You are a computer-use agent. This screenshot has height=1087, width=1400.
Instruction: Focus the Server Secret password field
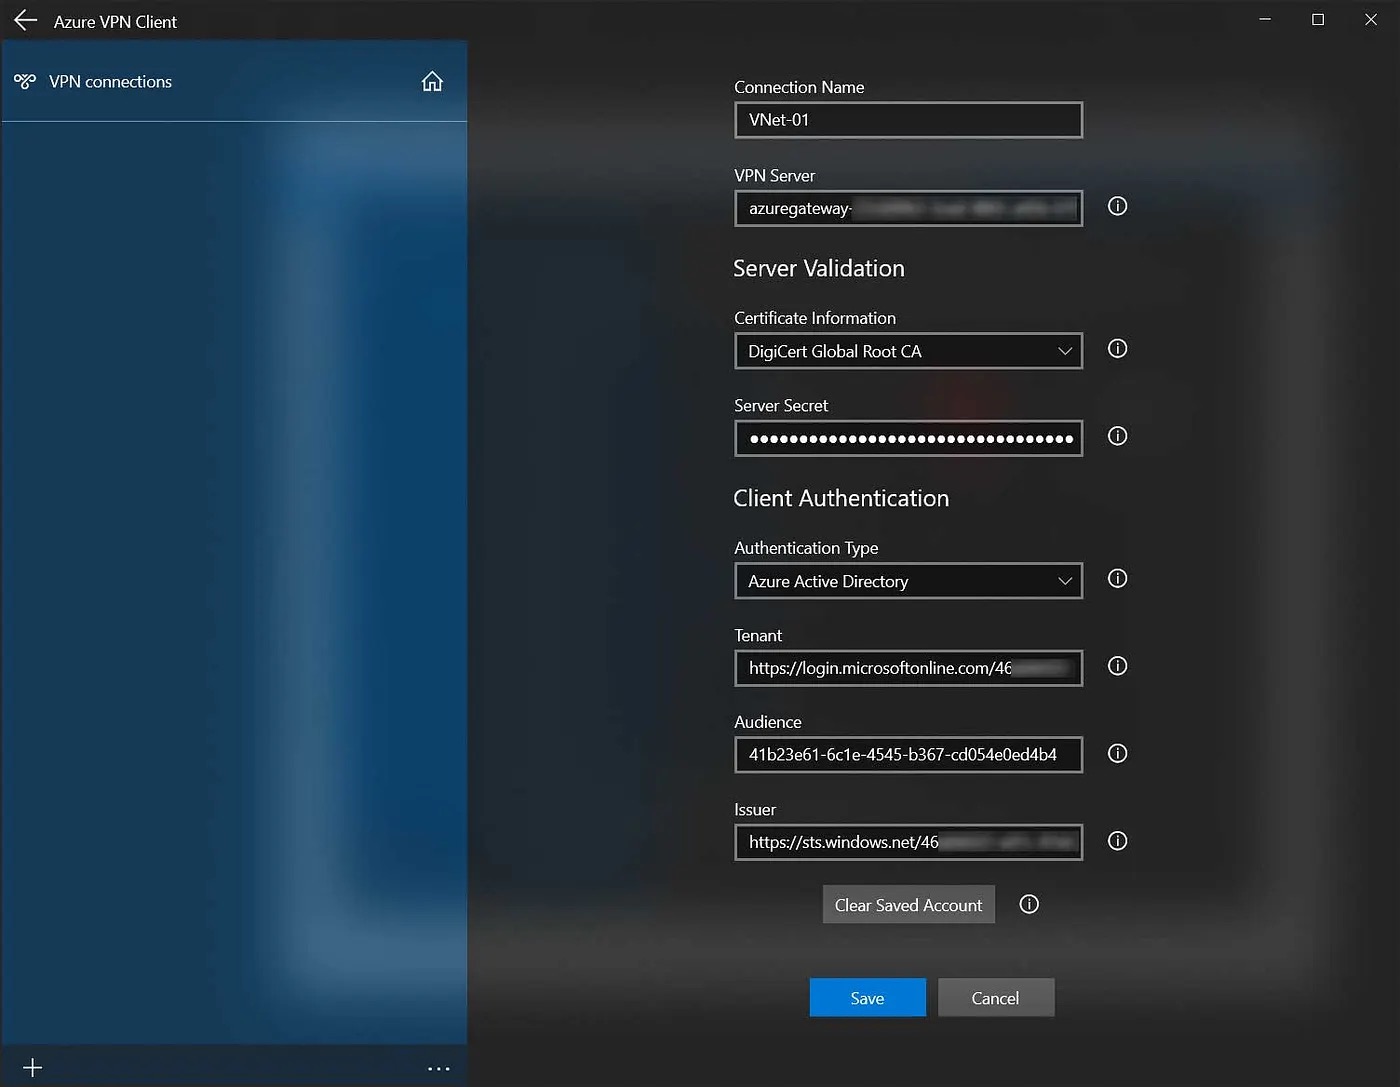pyautogui.click(x=908, y=438)
